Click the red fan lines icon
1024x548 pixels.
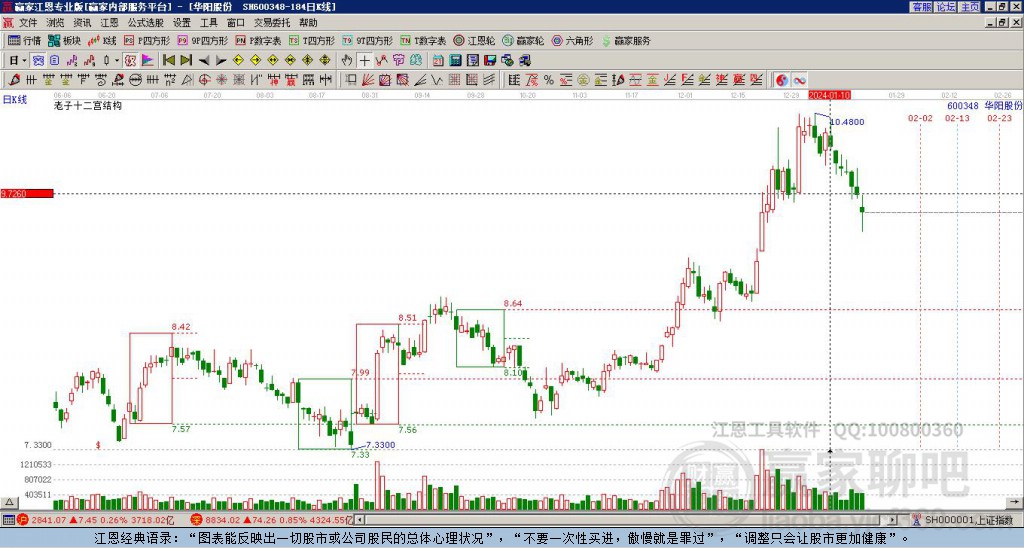point(368,80)
